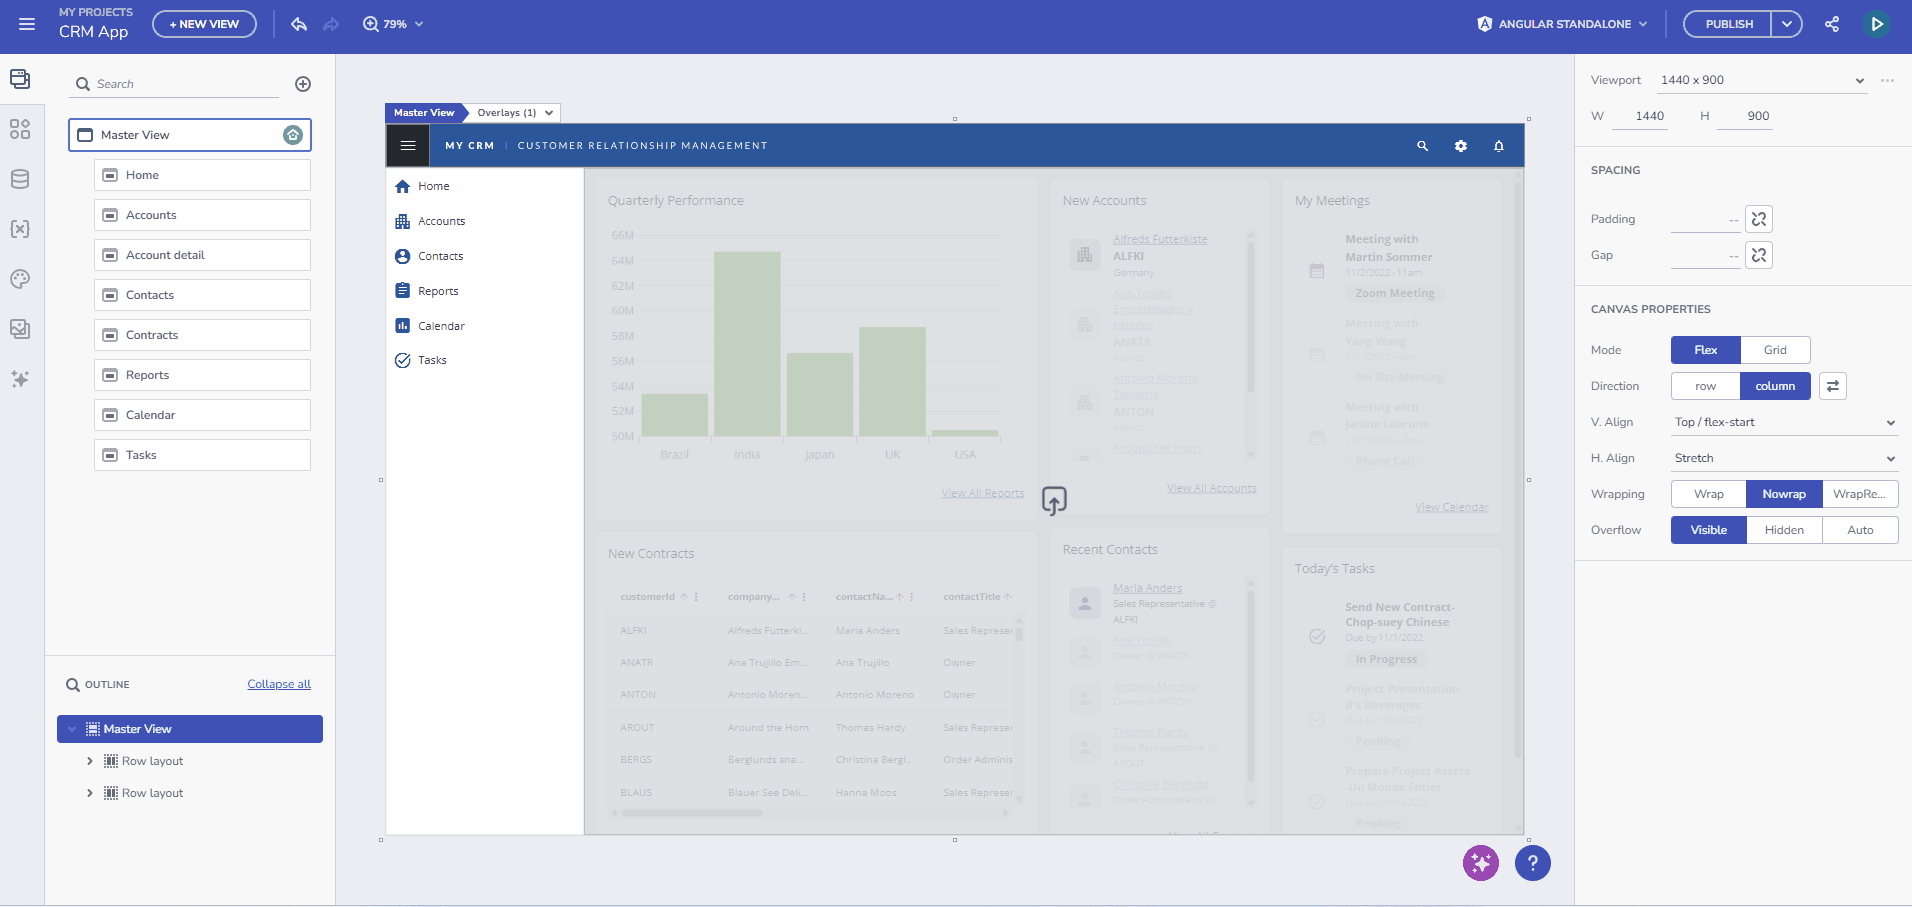Select the Account detail view in list

coord(202,255)
